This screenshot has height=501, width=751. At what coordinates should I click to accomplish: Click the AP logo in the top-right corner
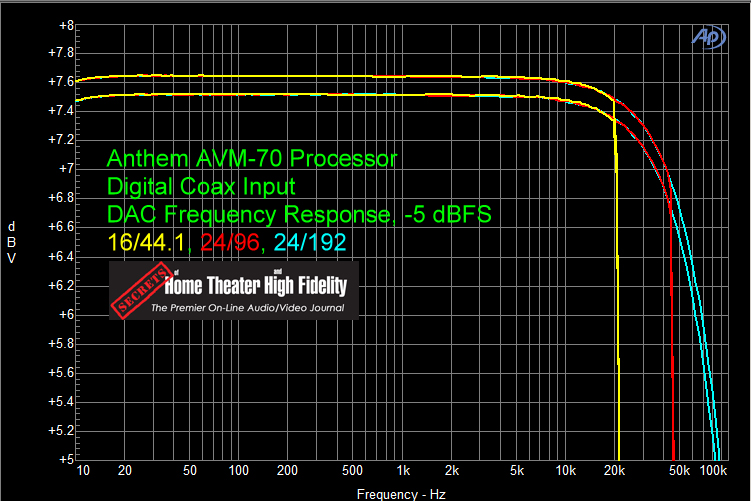(707, 37)
